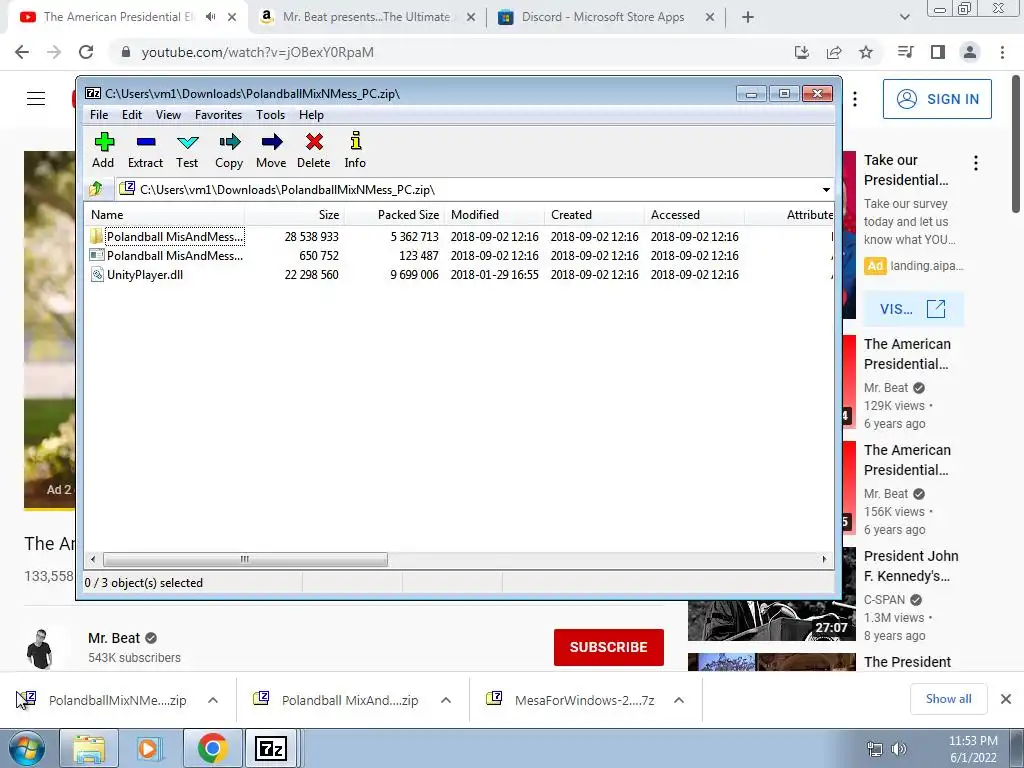This screenshot has height=768, width=1024.
Task: Click the scroll right arrow in 7-Zip list
Action: [x=824, y=559]
